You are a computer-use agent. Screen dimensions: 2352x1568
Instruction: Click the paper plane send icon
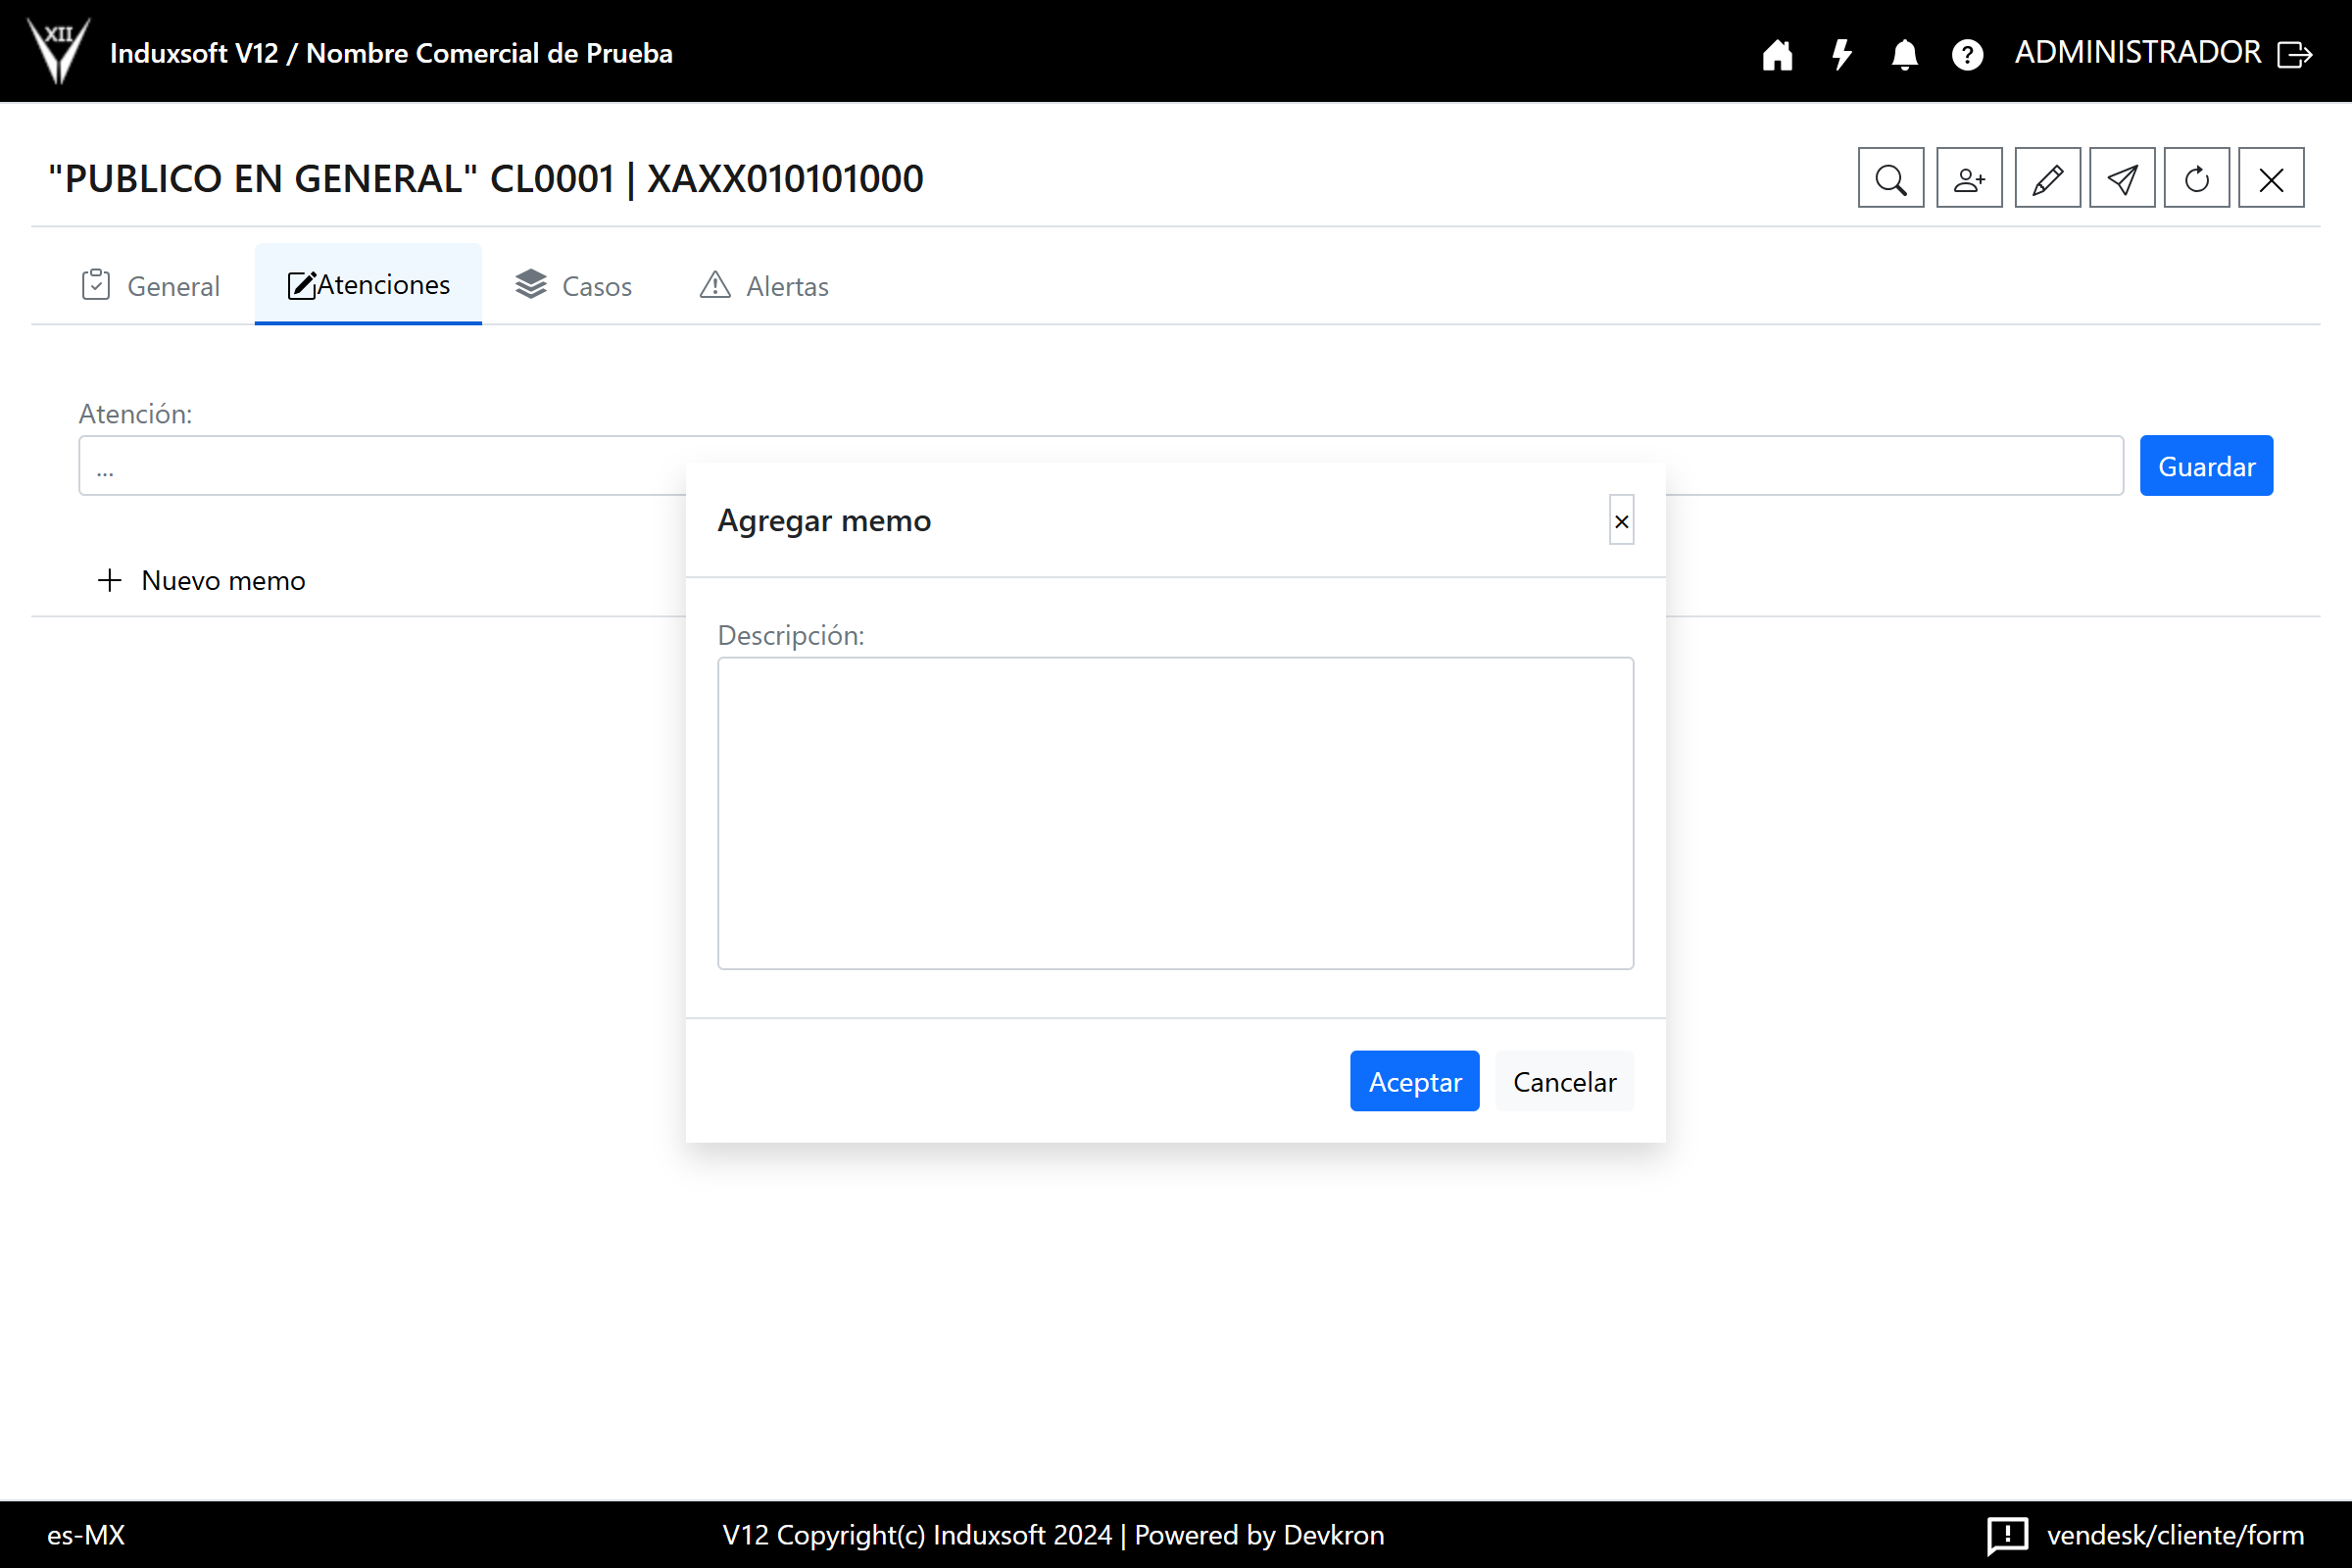pos(2122,179)
